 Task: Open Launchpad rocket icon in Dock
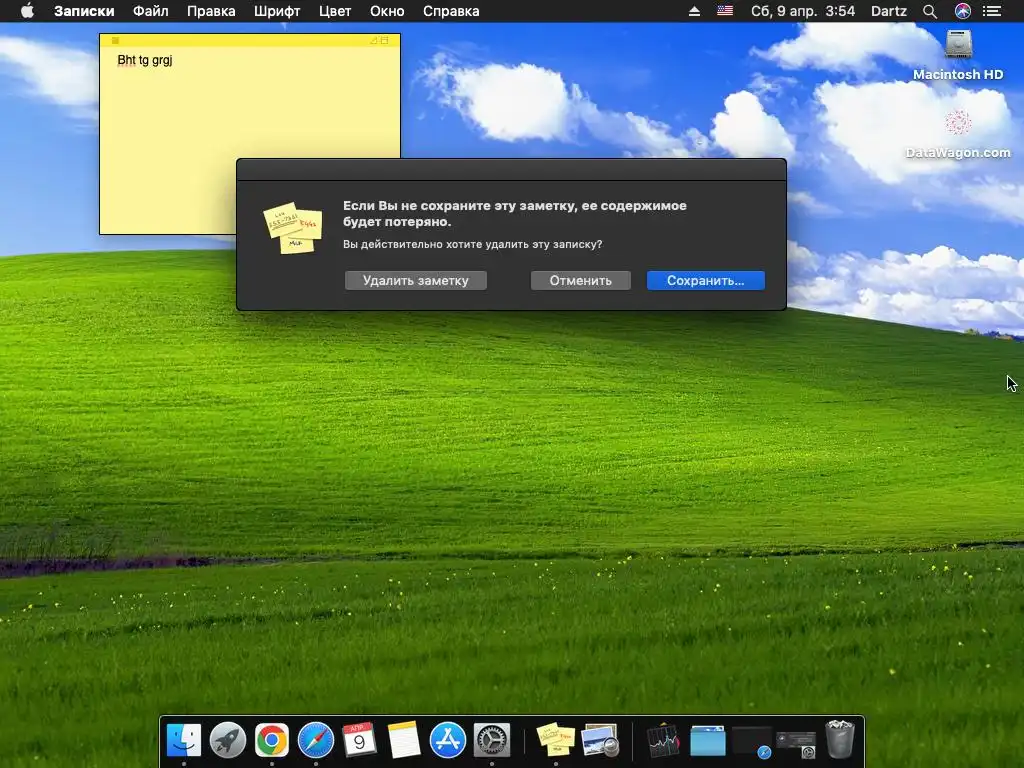(228, 740)
